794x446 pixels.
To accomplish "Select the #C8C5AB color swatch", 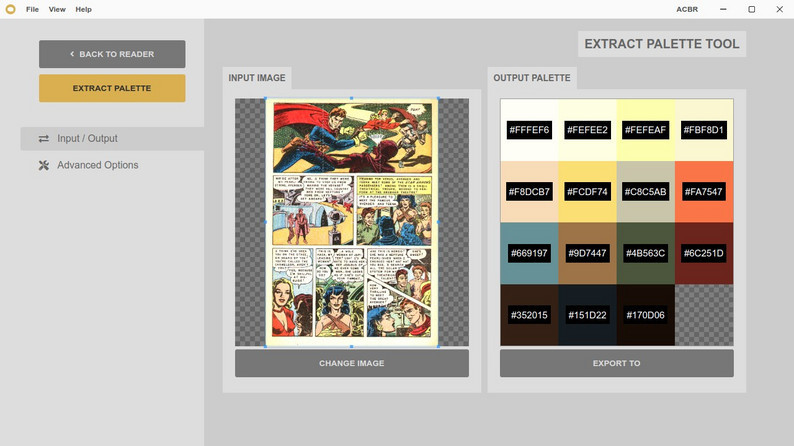I will 646,191.
